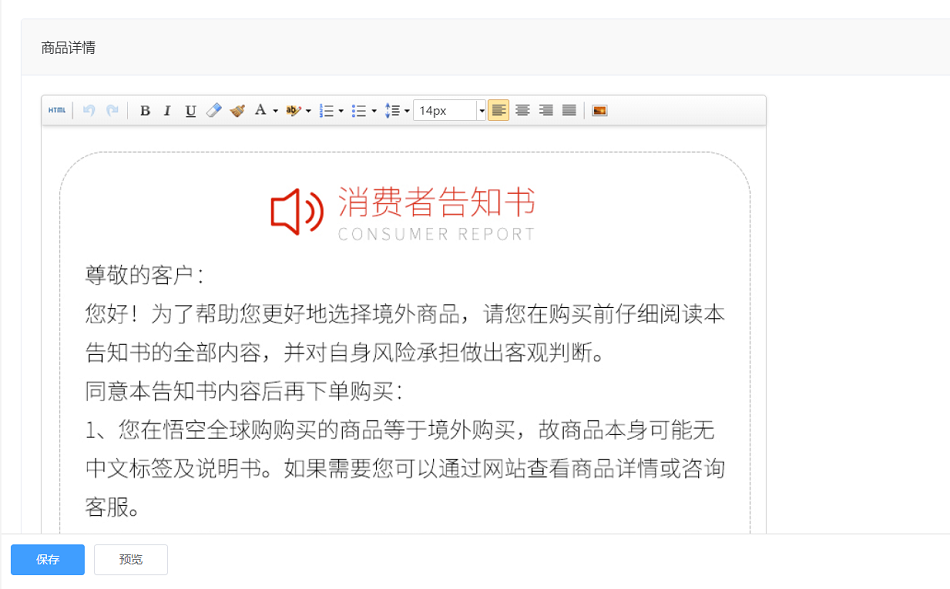Toggle underline formatting
Viewport: 950px width, 589px height.
190,110
